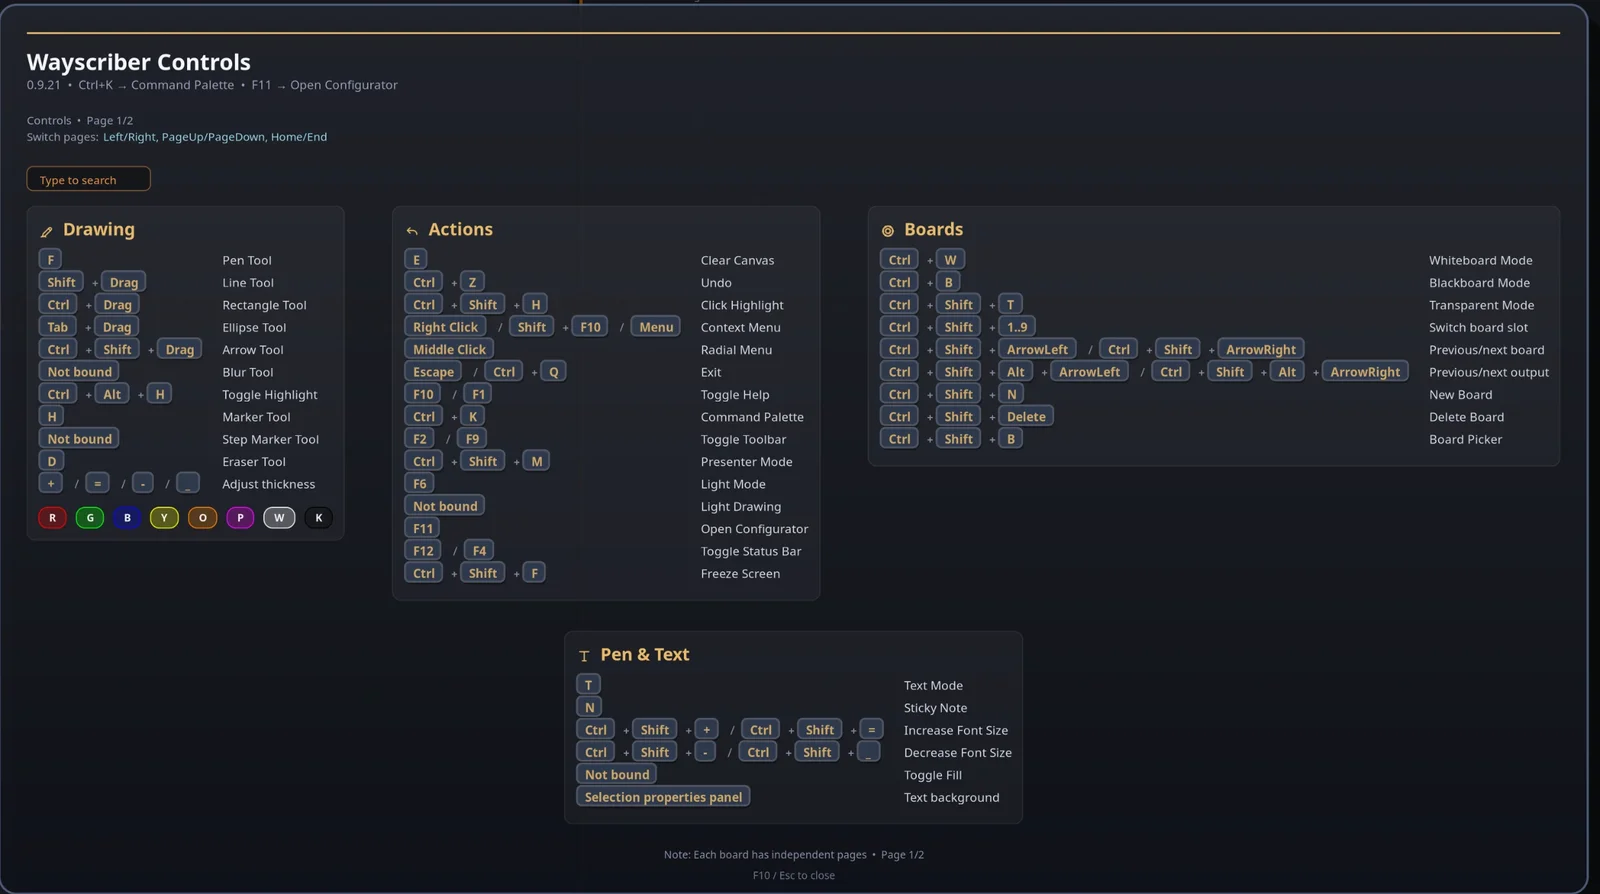Click the Pen Tool label

tap(247, 260)
